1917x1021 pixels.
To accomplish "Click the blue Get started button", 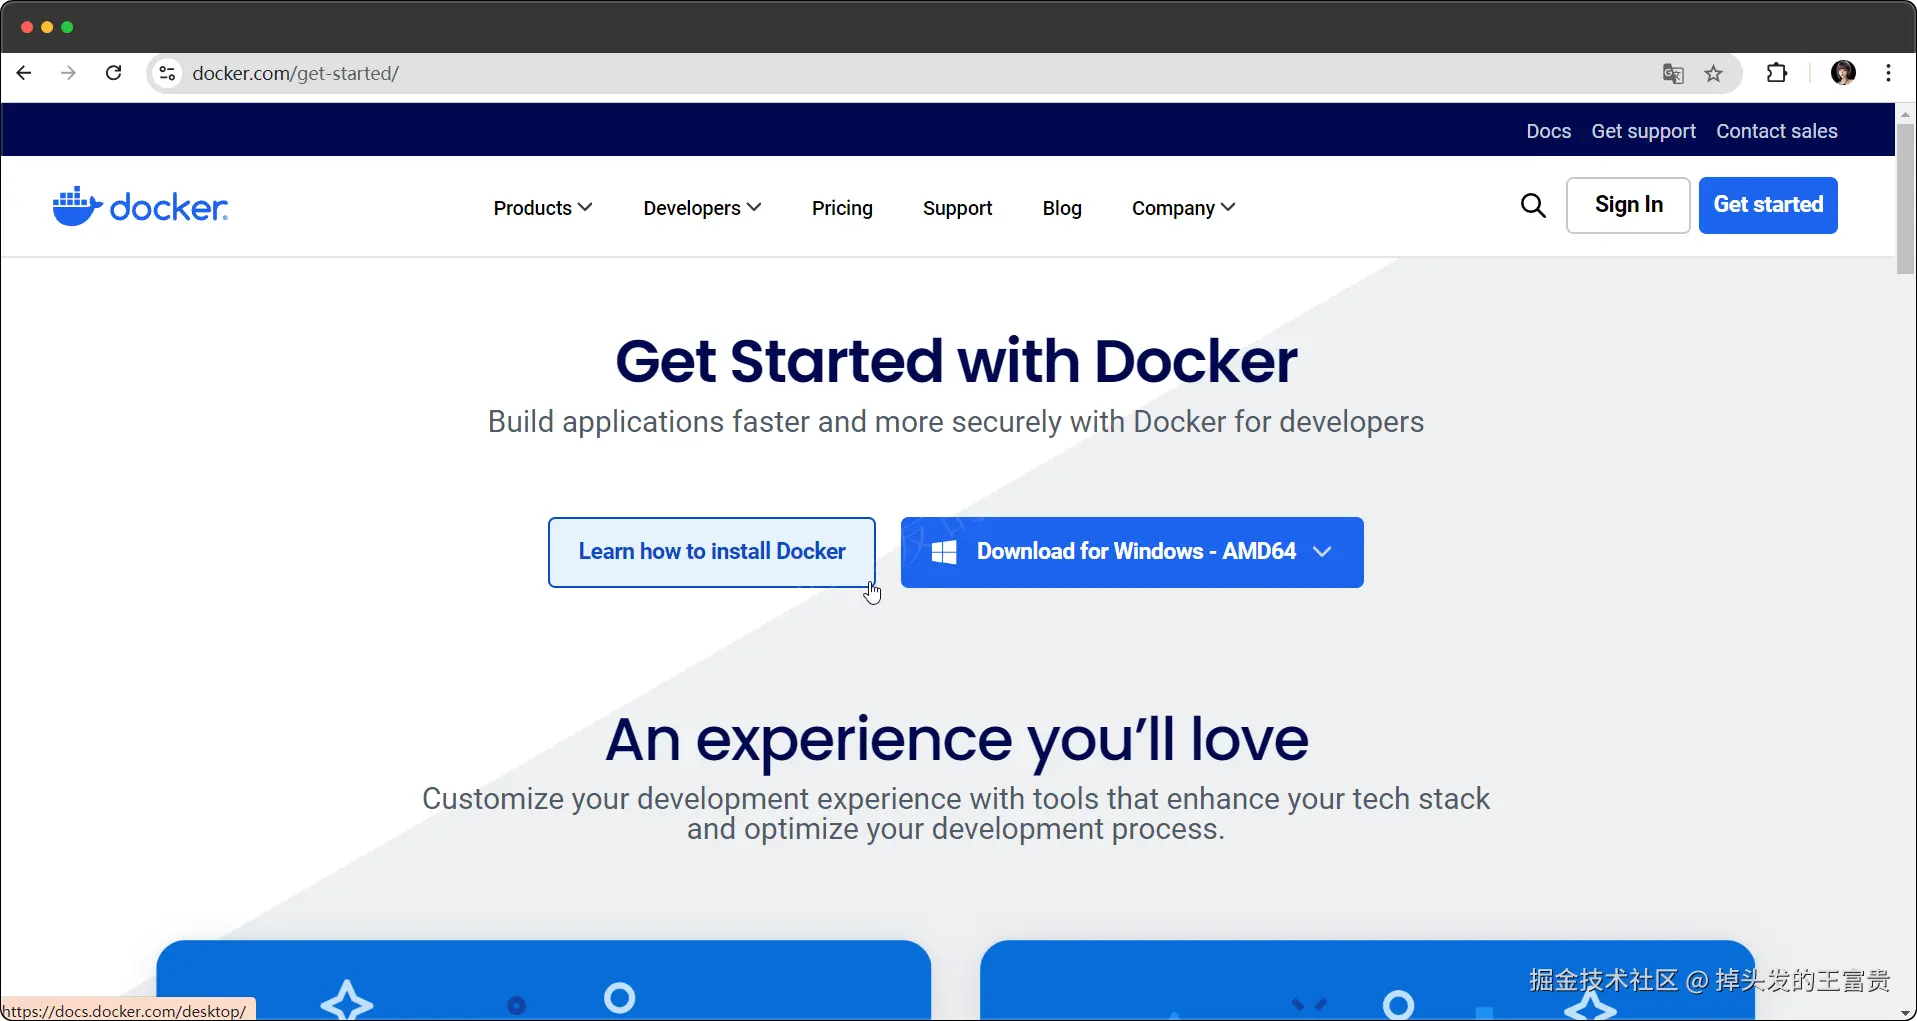I will (x=1768, y=205).
